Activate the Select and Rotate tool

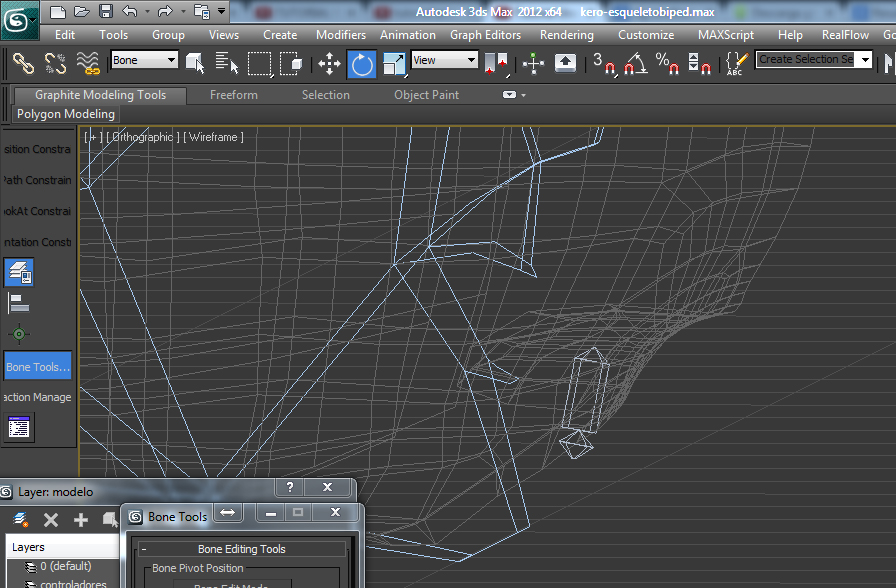tap(361, 64)
